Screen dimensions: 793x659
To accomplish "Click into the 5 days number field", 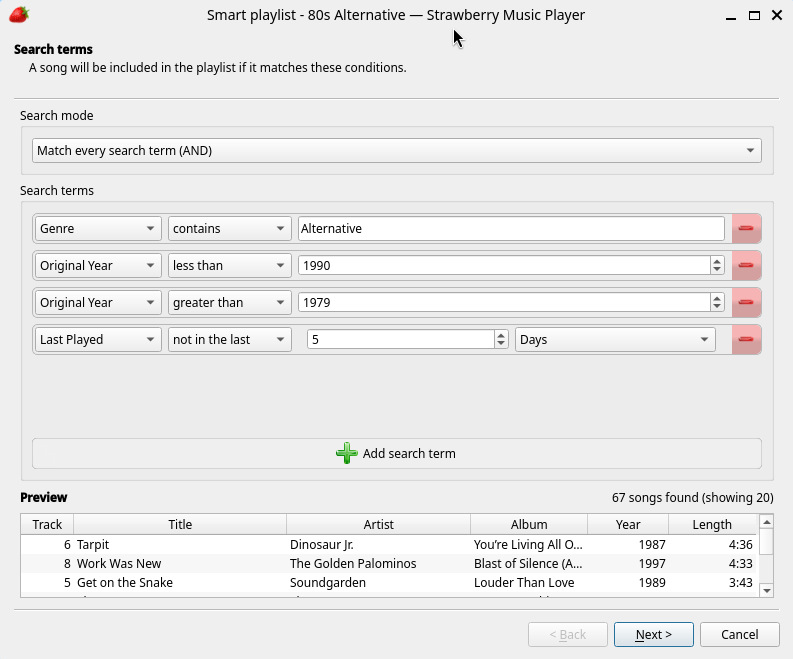I will [401, 339].
